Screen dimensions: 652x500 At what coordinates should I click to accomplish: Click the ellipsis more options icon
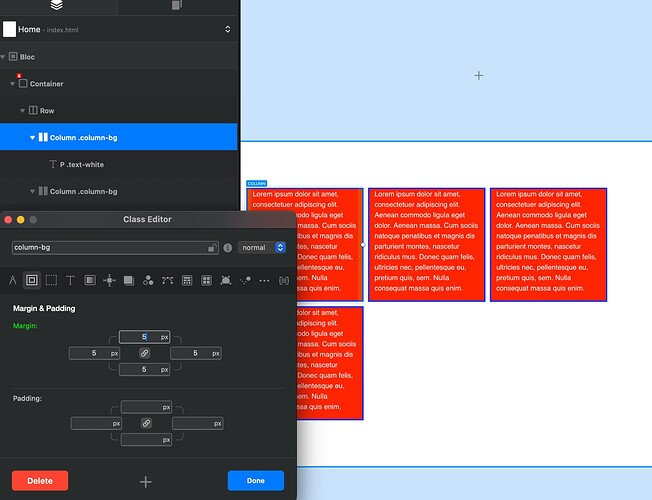(x=264, y=281)
